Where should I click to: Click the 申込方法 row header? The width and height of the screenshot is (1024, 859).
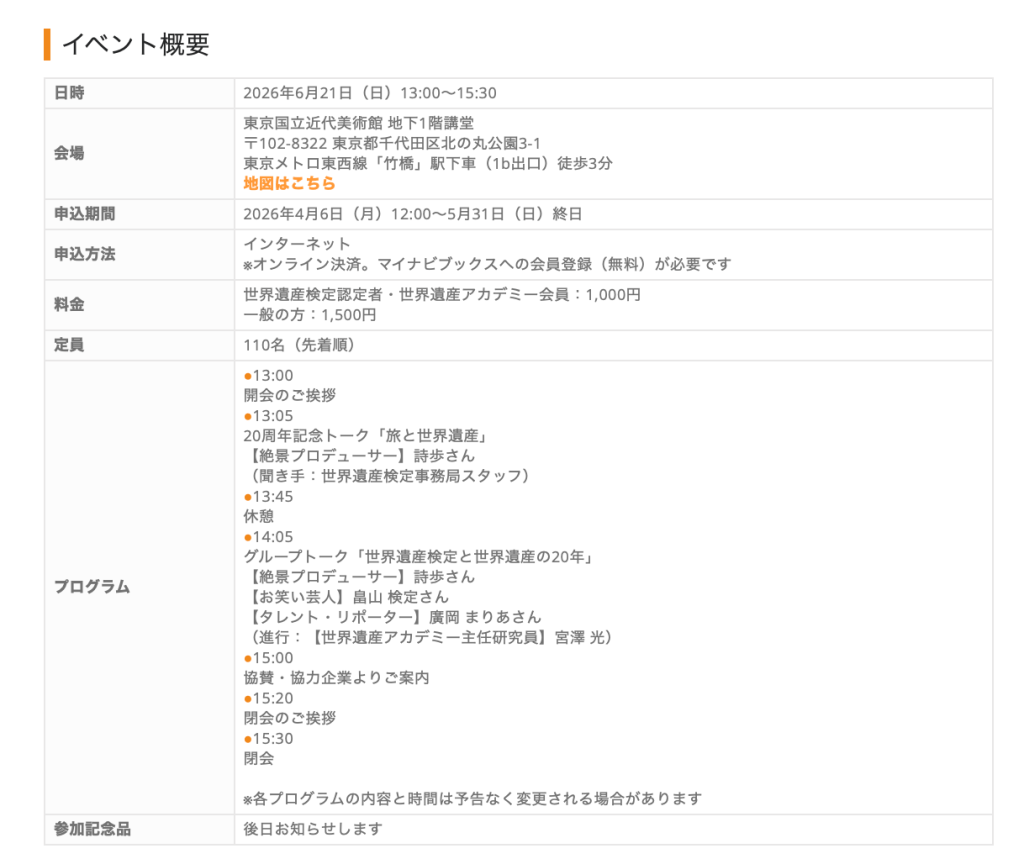pos(84,254)
